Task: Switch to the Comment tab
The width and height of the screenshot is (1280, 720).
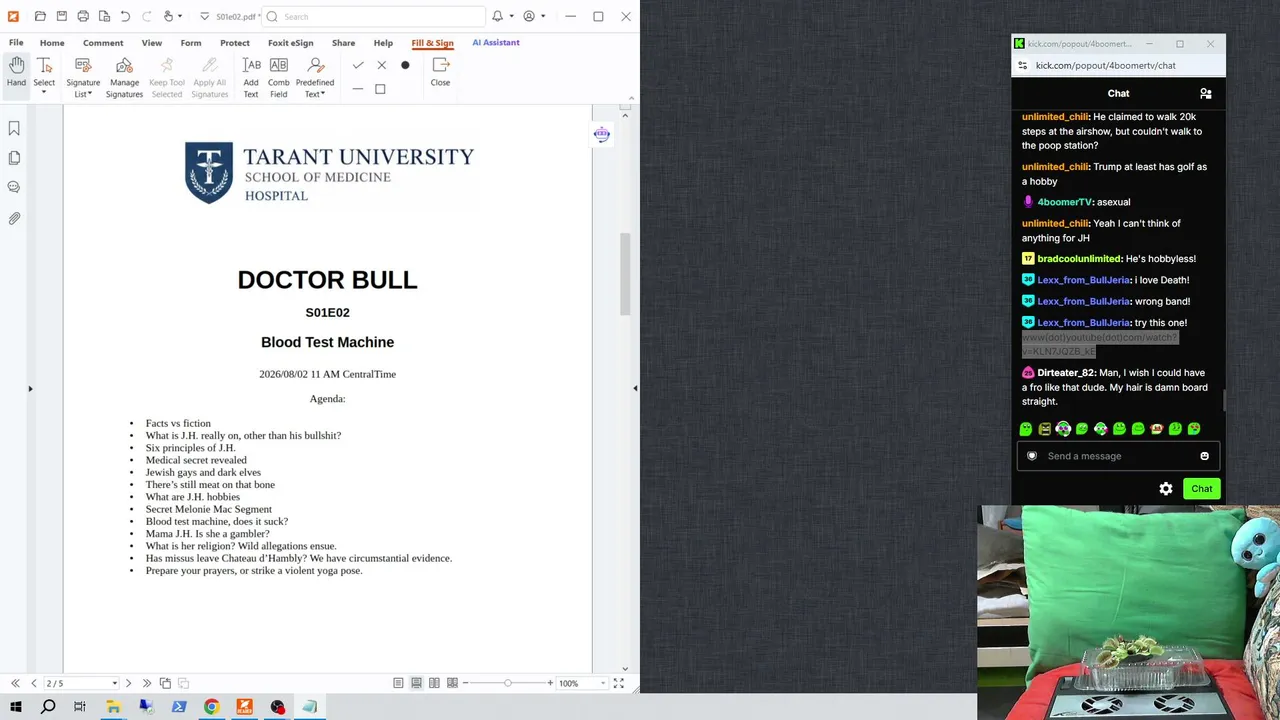Action: [x=103, y=43]
